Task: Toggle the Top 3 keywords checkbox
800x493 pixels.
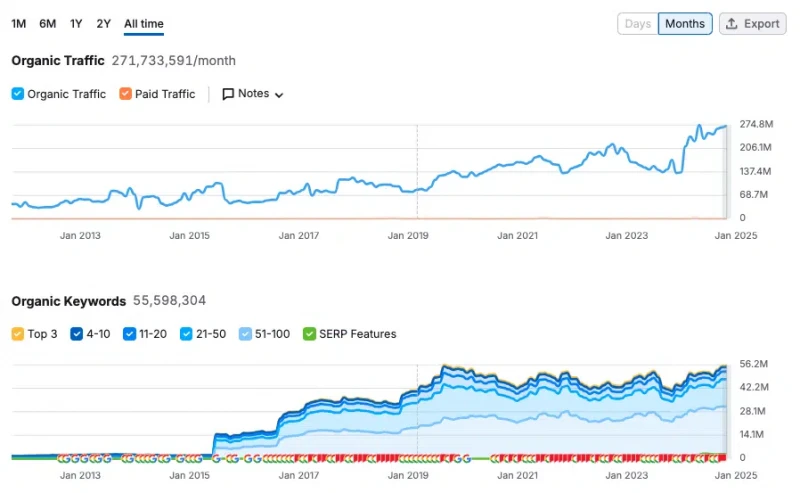Action: click(x=18, y=334)
